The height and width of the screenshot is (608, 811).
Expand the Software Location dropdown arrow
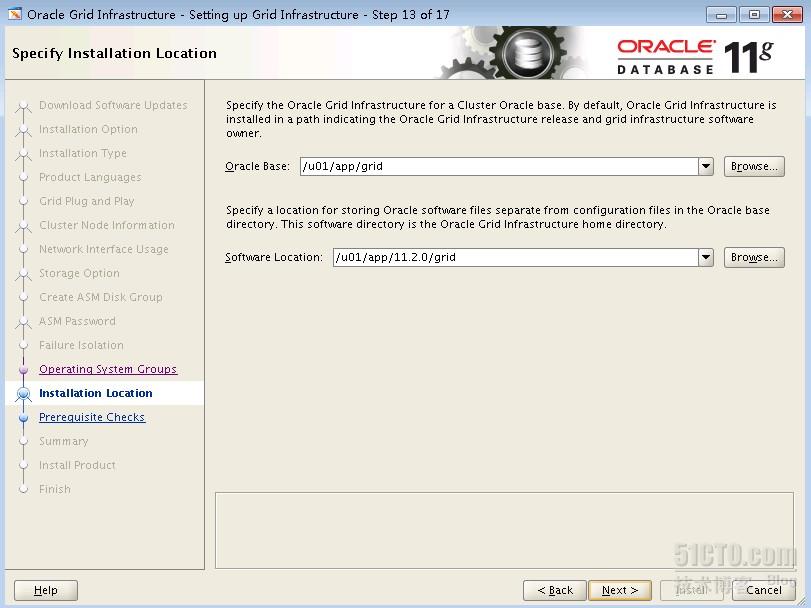pos(705,257)
